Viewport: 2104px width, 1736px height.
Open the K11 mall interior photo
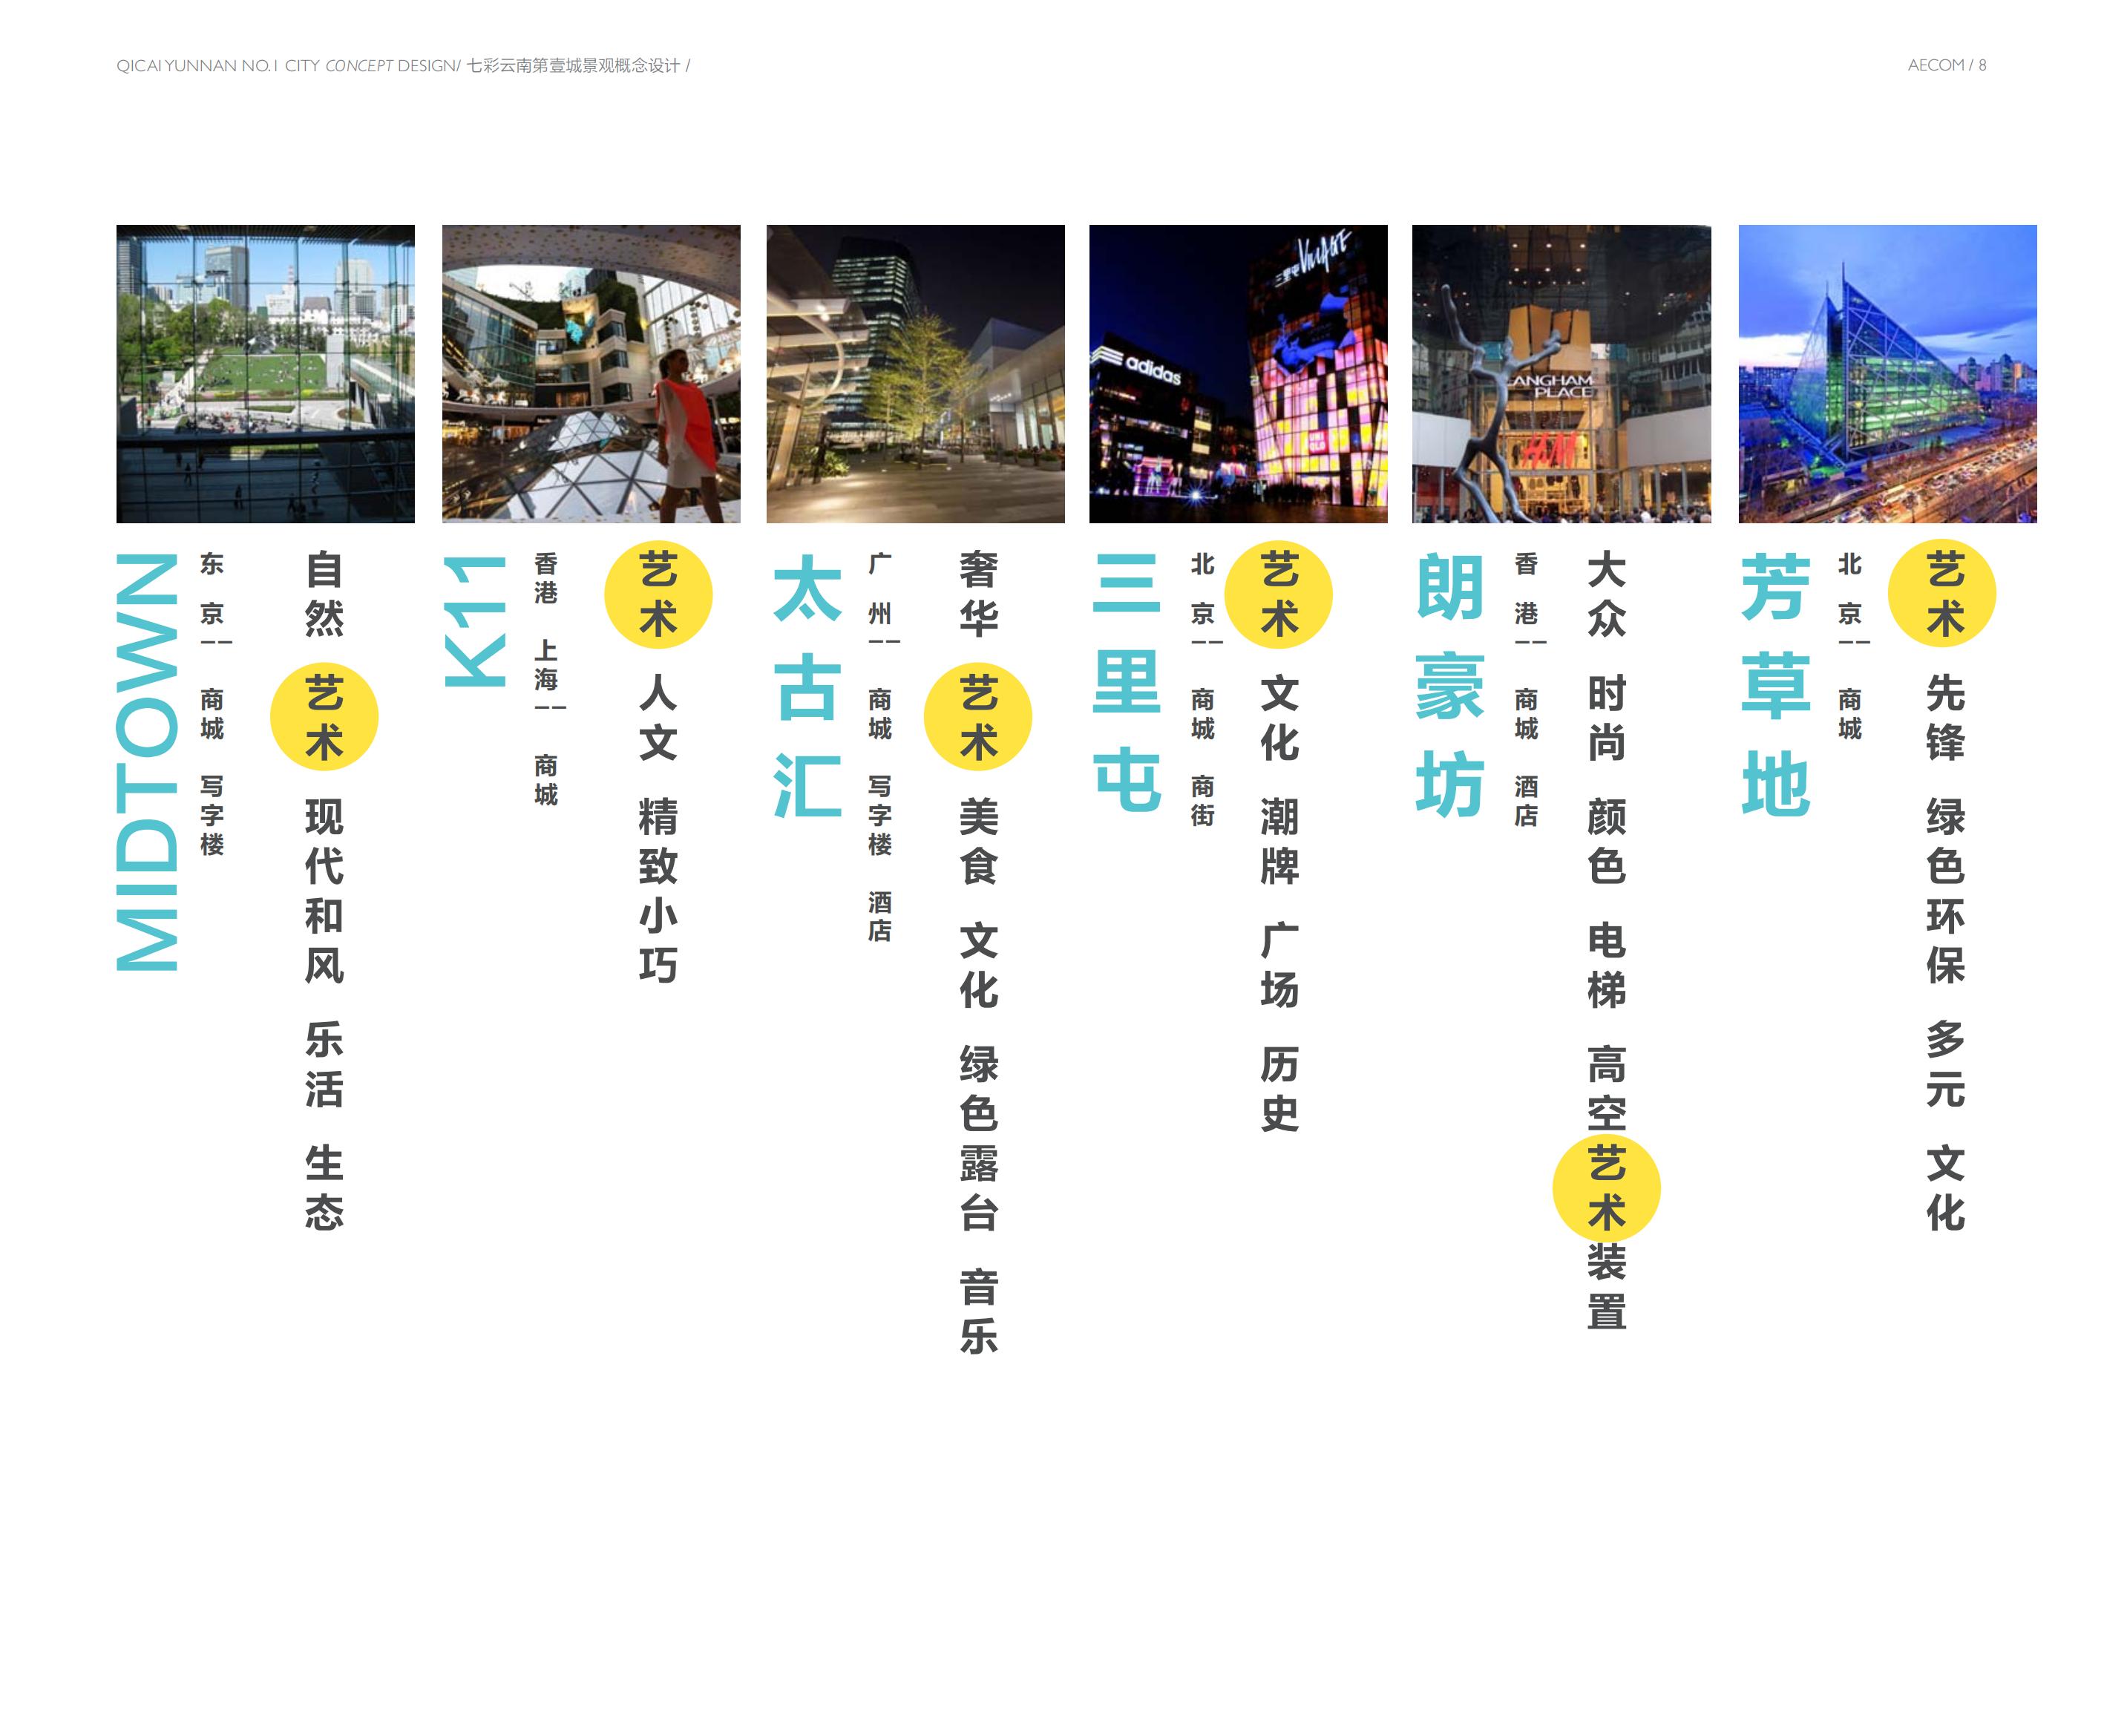click(x=591, y=374)
